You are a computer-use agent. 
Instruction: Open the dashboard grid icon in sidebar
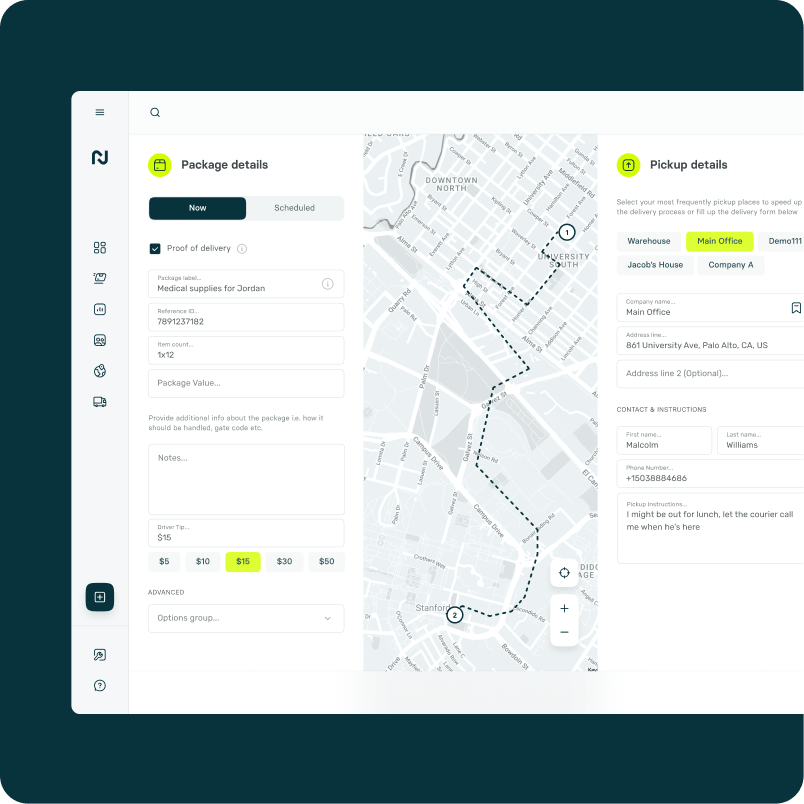click(x=100, y=248)
